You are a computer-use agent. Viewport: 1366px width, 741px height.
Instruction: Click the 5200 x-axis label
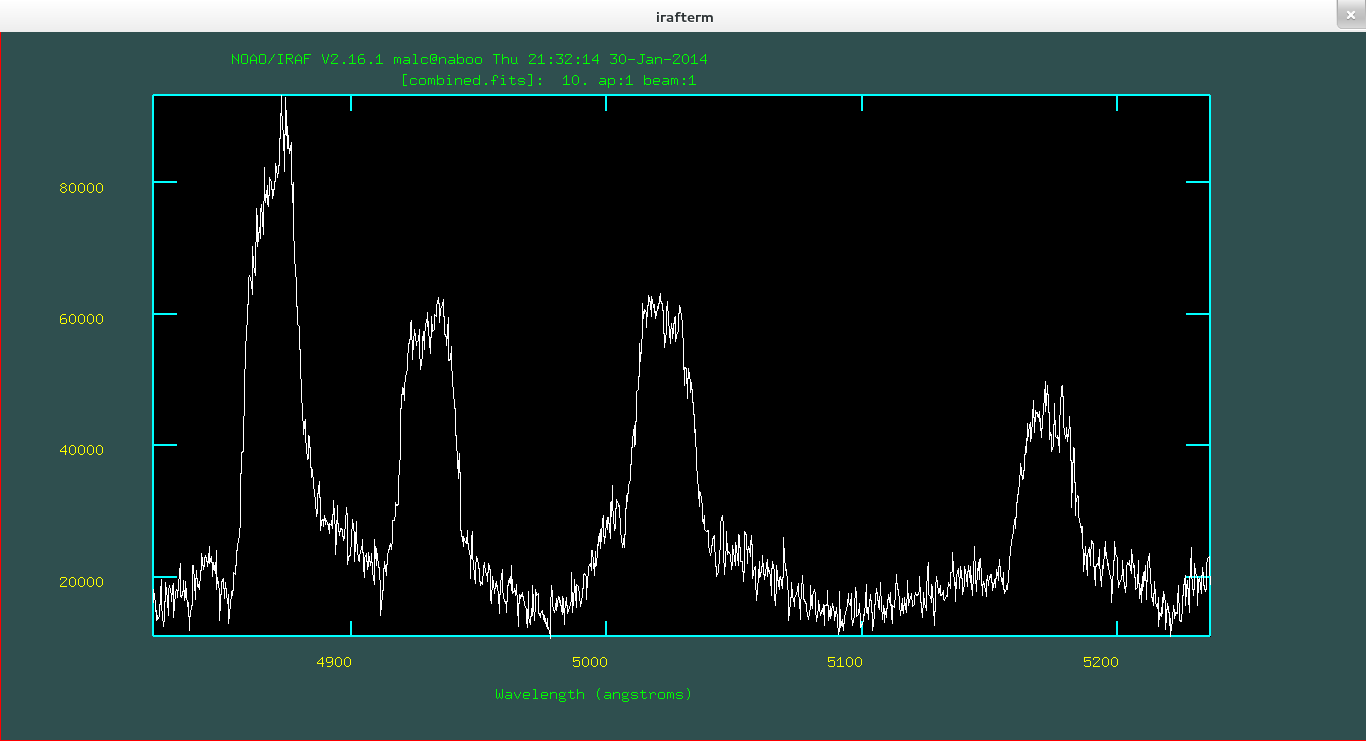point(1100,662)
